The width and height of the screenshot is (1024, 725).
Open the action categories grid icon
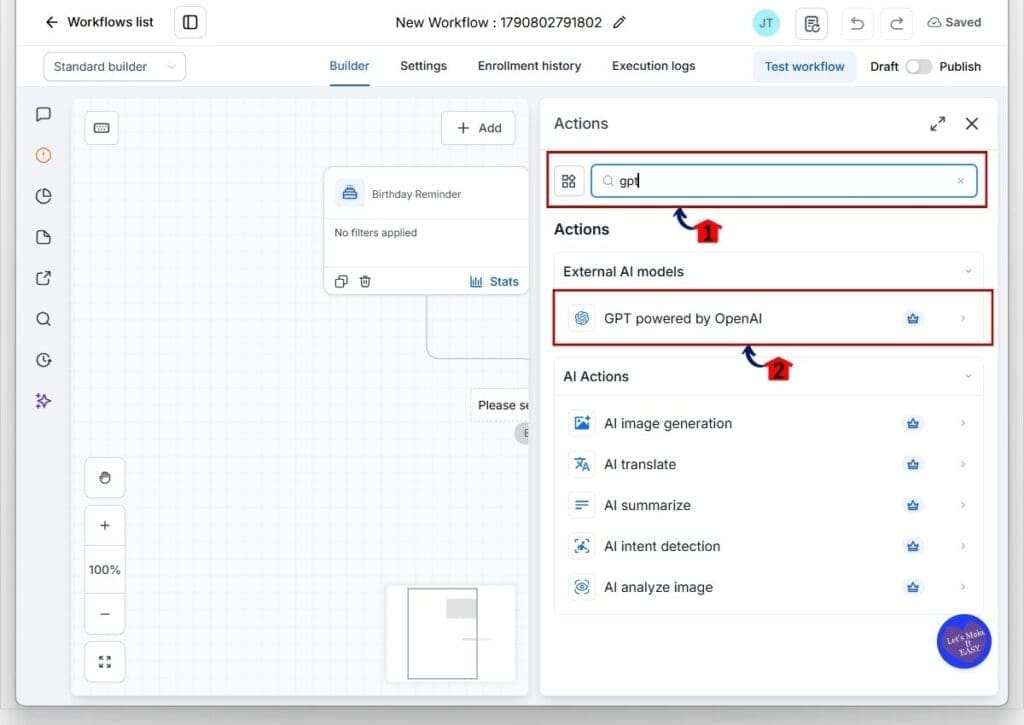click(569, 181)
